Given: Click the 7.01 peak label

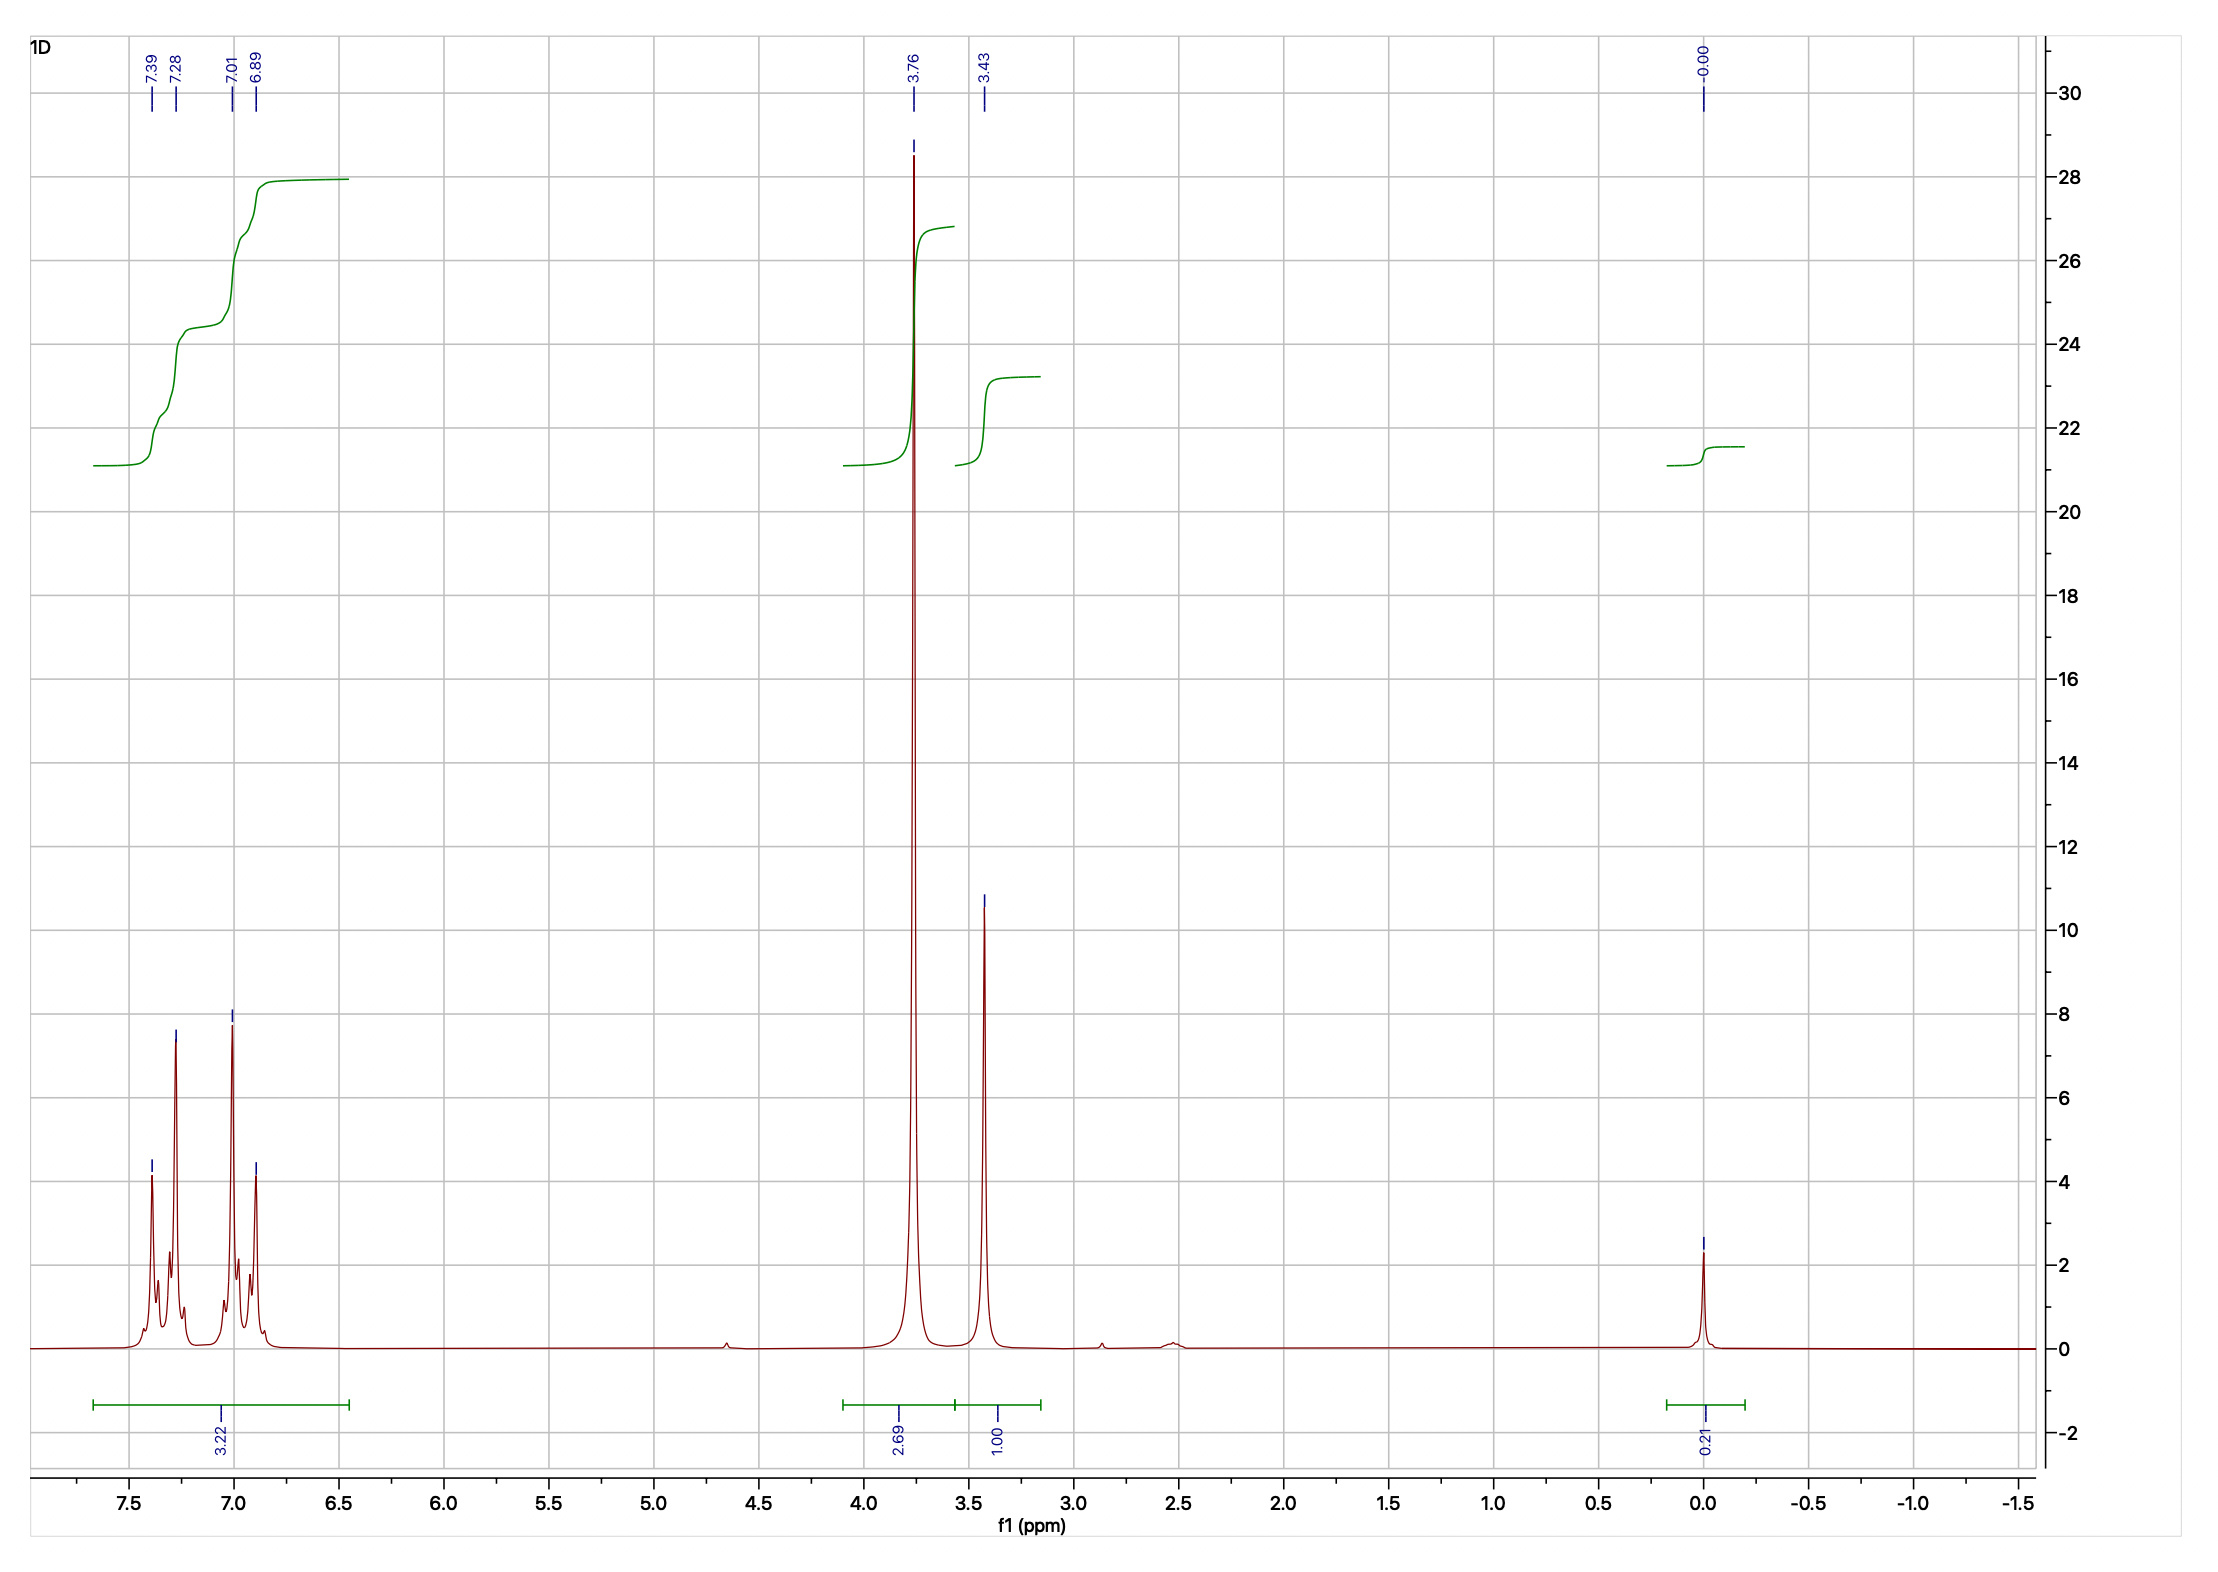Looking at the screenshot, I should pos(232,68).
